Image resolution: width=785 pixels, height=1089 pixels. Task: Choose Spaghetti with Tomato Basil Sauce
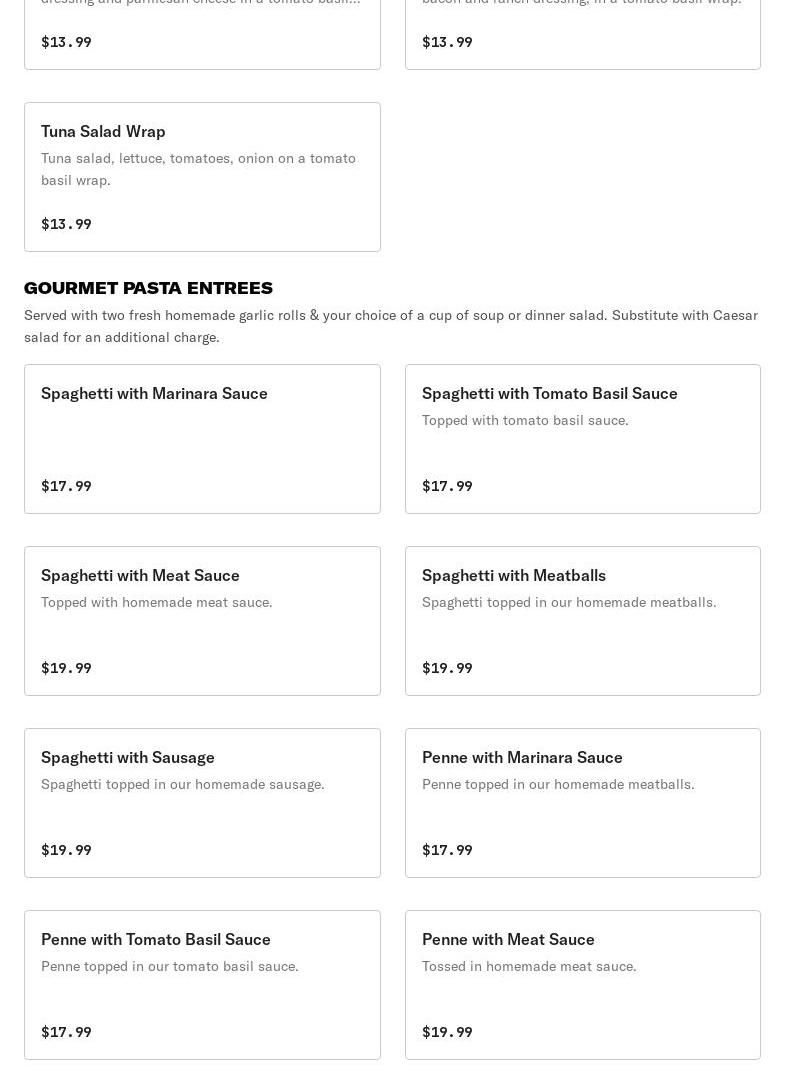tap(549, 393)
